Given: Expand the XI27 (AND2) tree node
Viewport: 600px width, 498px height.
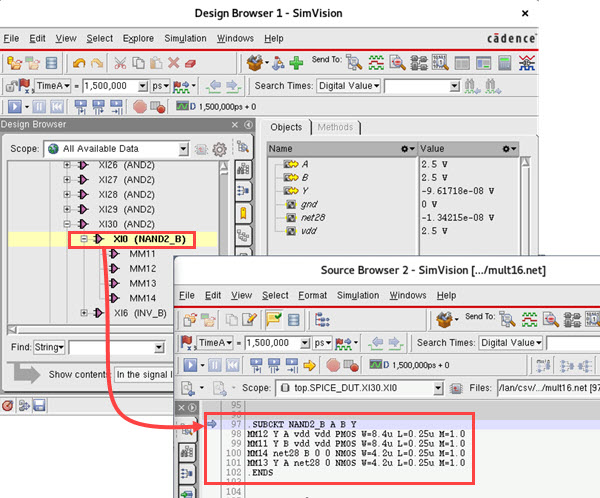Looking at the screenshot, I should point(67,180).
